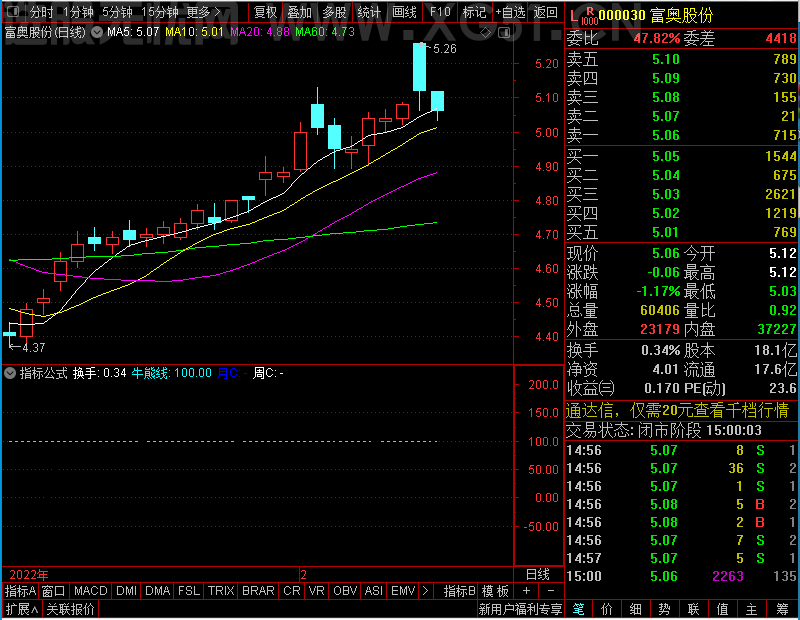Image resolution: width=800 pixels, height=620 pixels.
Task: Open the 统计 statistics tool
Action: click(369, 12)
